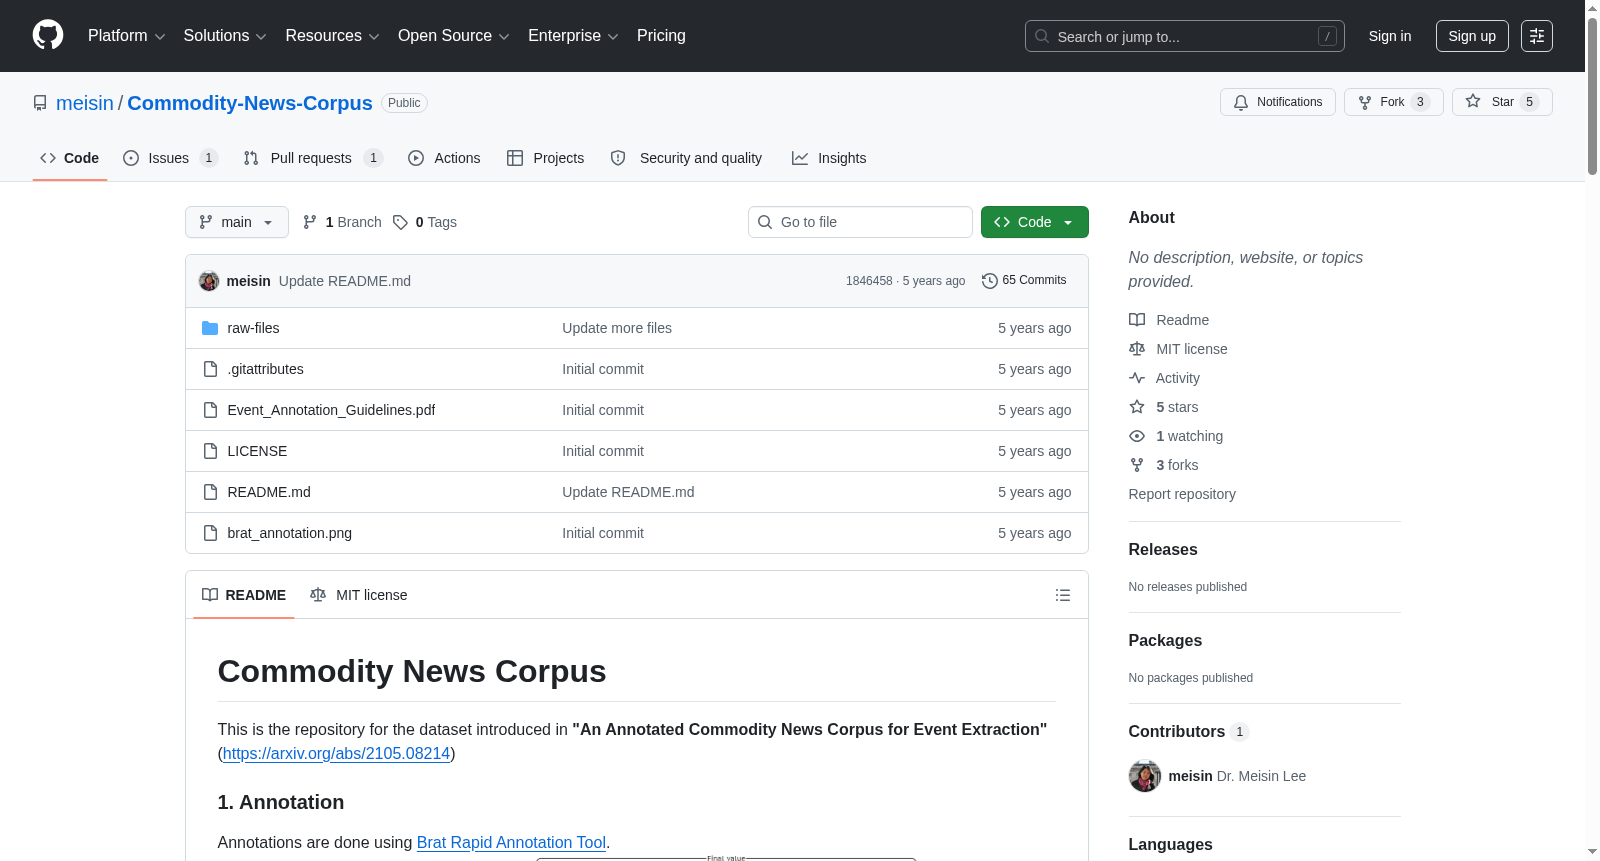Expand the Open Source menu

pyautogui.click(x=454, y=36)
